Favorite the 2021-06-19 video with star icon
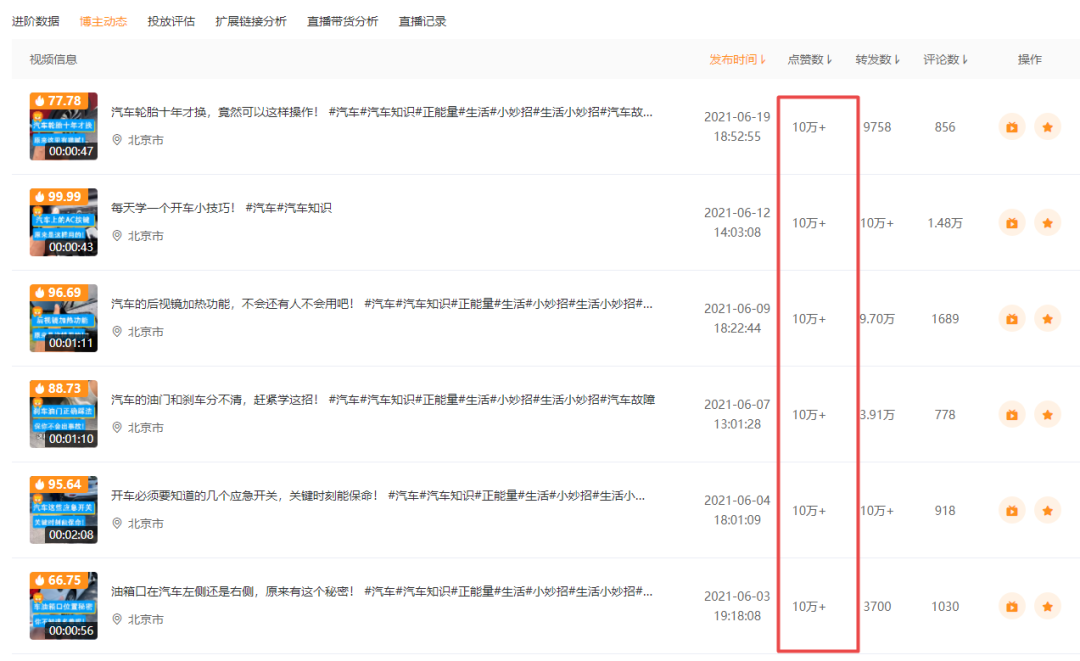The height and width of the screenshot is (661, 1080). (1048, 127)
